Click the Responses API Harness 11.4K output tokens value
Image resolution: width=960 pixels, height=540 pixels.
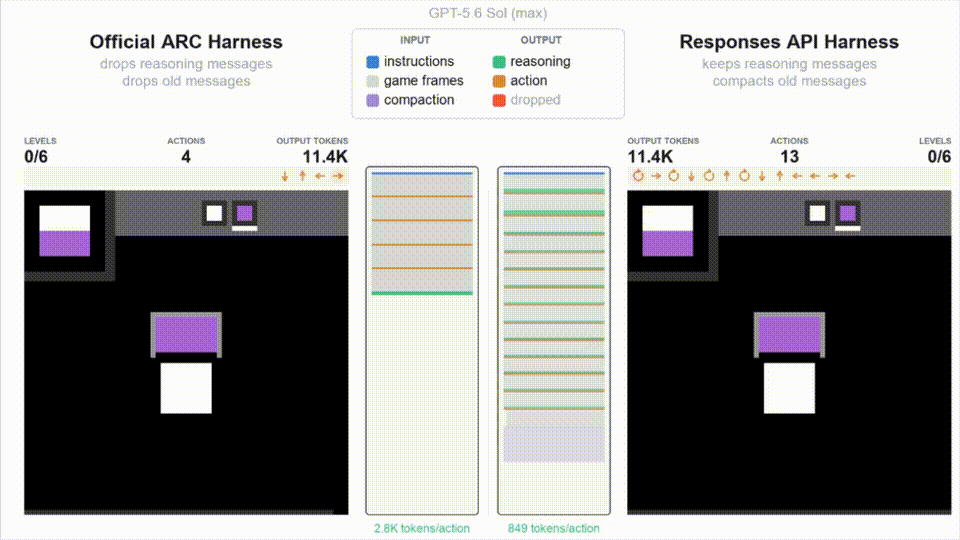(650, 157)
